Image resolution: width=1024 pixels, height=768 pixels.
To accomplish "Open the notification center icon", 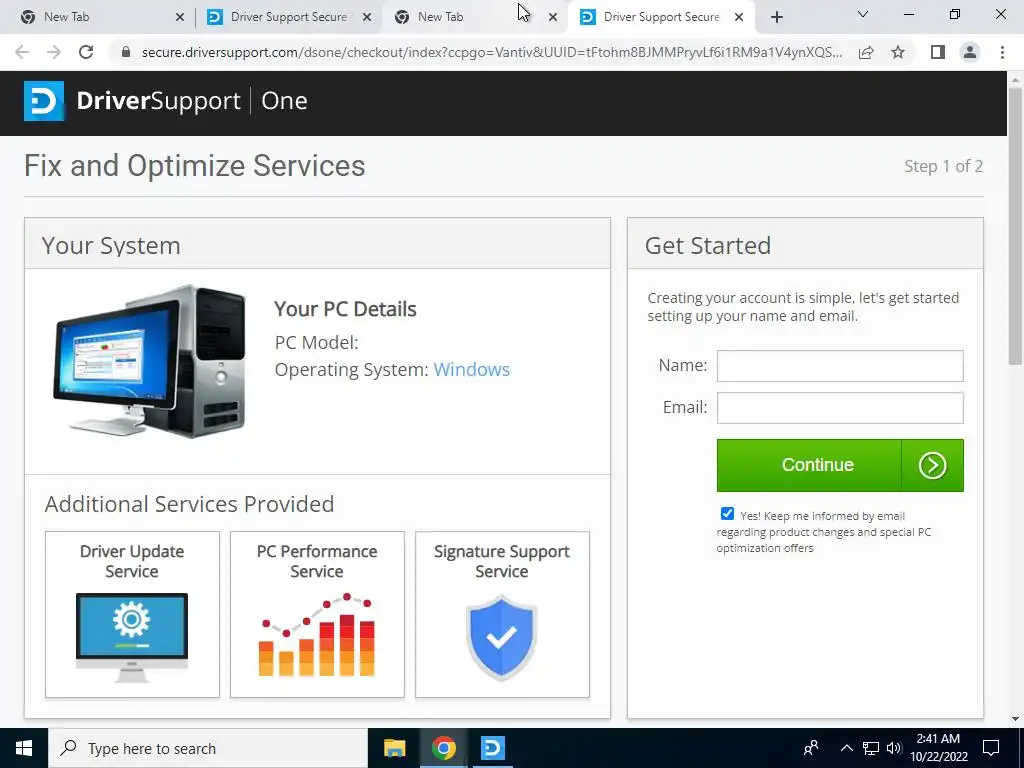I will pos(991,748).
